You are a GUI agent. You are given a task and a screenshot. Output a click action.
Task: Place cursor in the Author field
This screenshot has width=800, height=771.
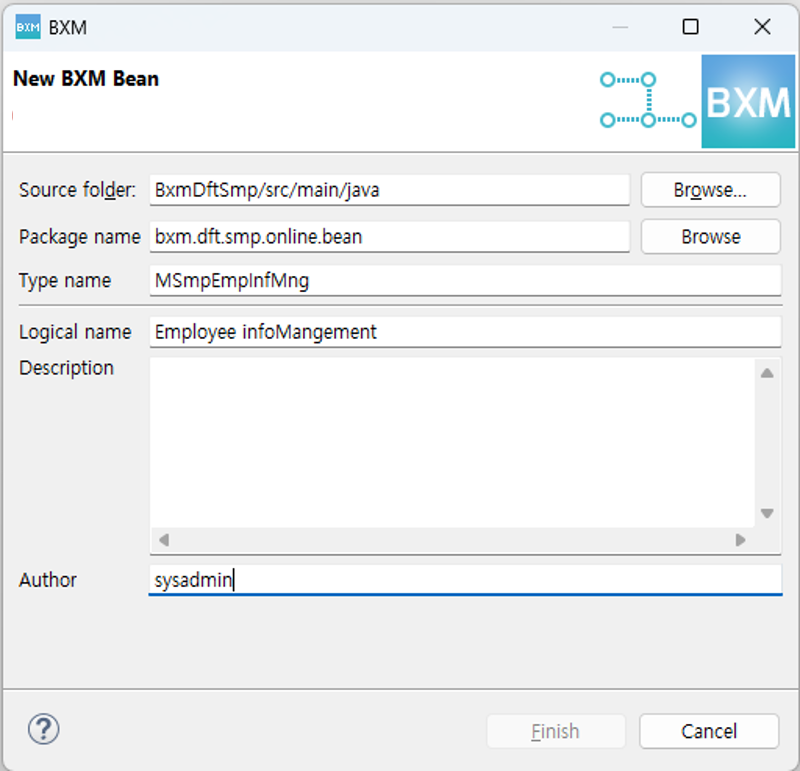click(464, 580)
